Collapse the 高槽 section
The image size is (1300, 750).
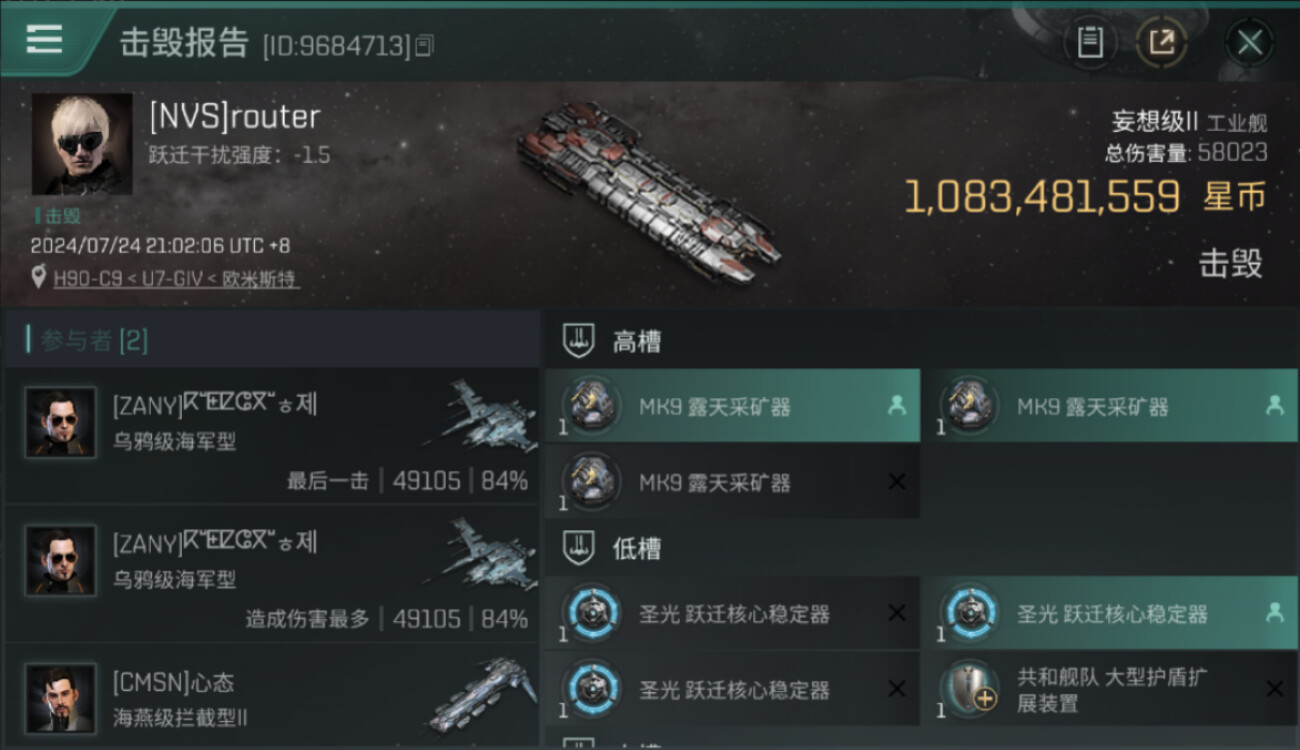(920, 342)
